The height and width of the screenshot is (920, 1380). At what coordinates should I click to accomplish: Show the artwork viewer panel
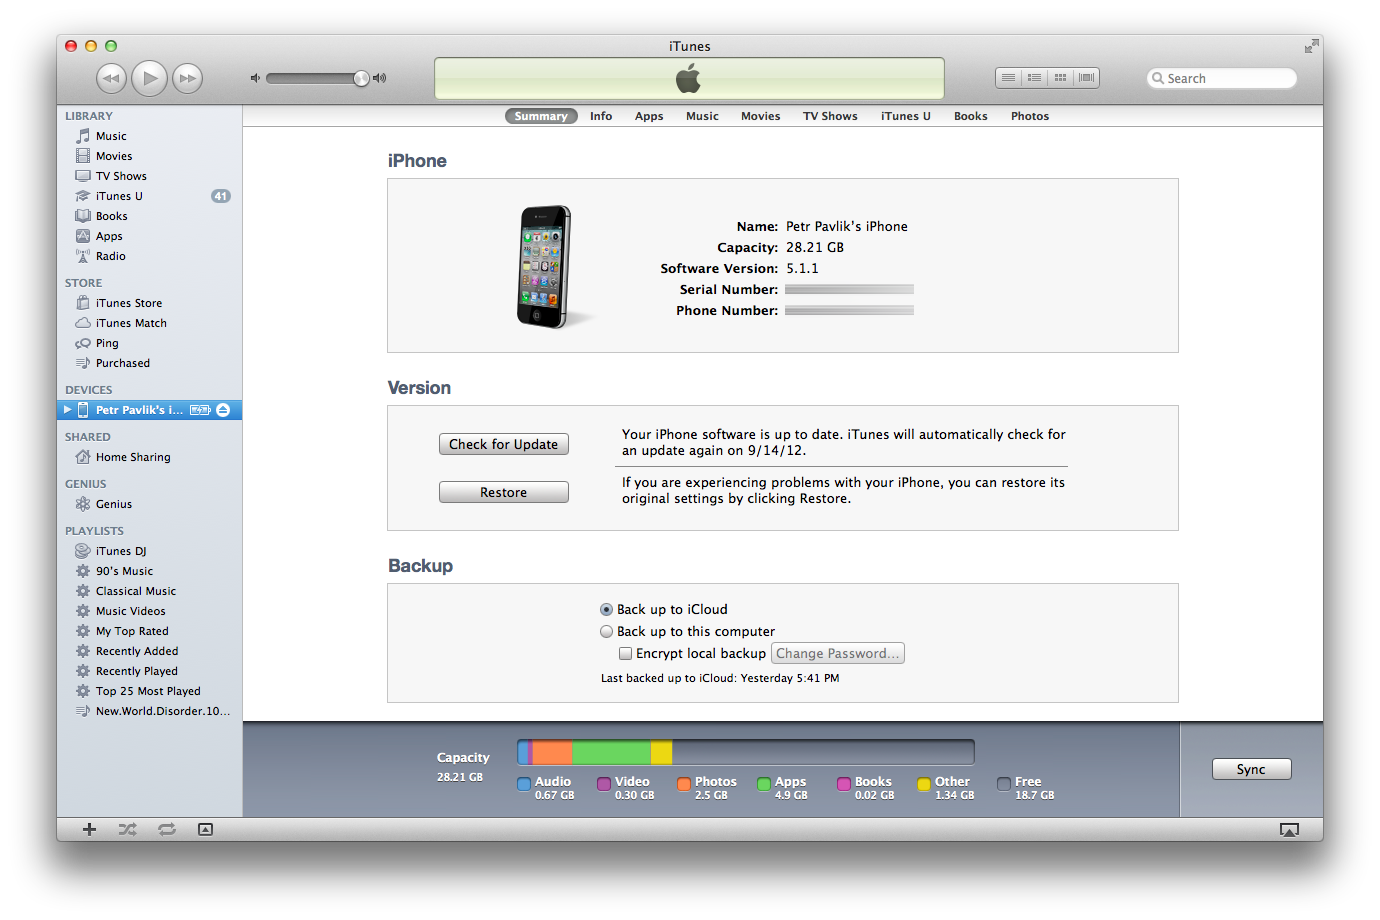(x=205, y=829)
